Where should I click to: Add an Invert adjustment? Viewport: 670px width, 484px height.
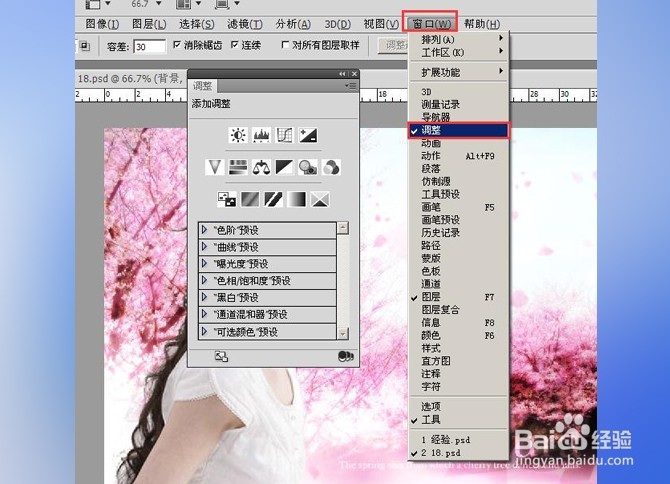point(227,199)
